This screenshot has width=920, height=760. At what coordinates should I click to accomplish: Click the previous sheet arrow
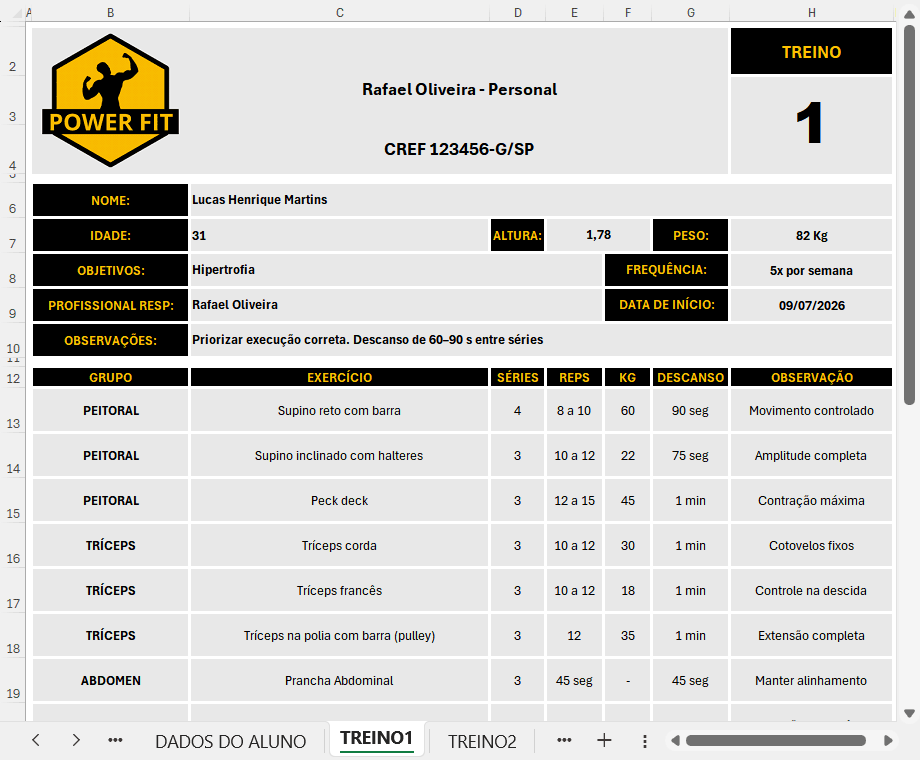point(36,740)
